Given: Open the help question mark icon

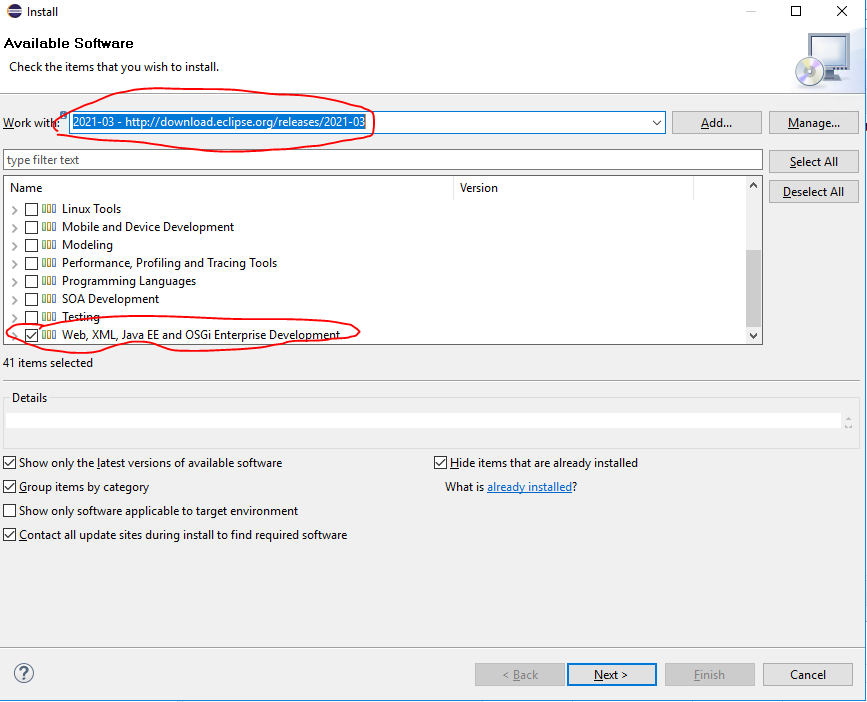Looking at the screenshot, I should (x=24, y=673).
